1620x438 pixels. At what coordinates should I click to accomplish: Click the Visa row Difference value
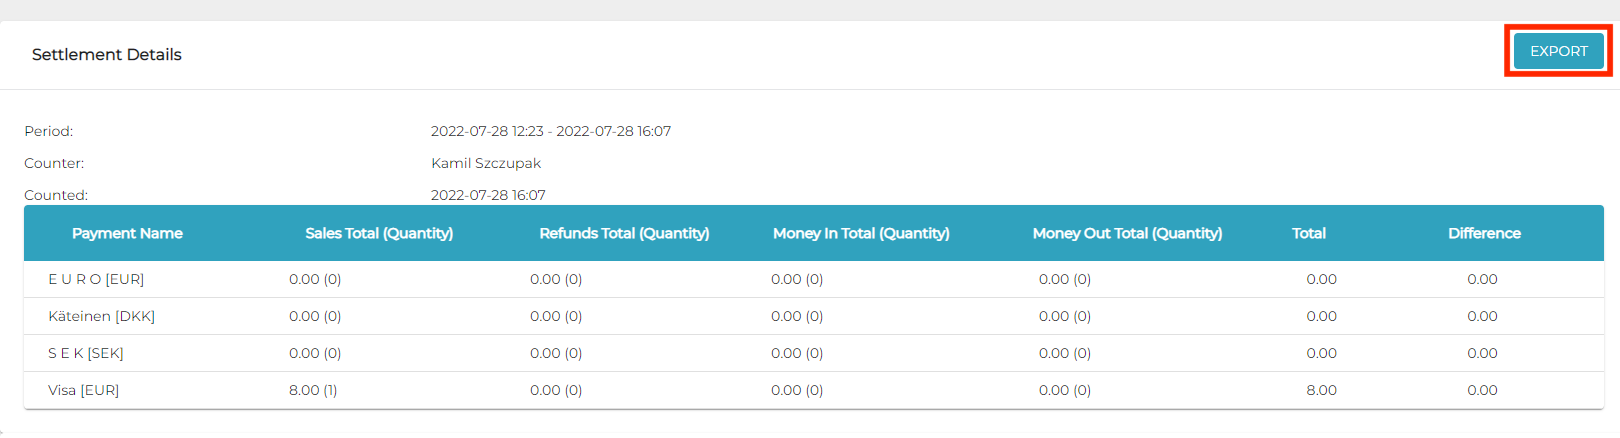coord(1482,390)
